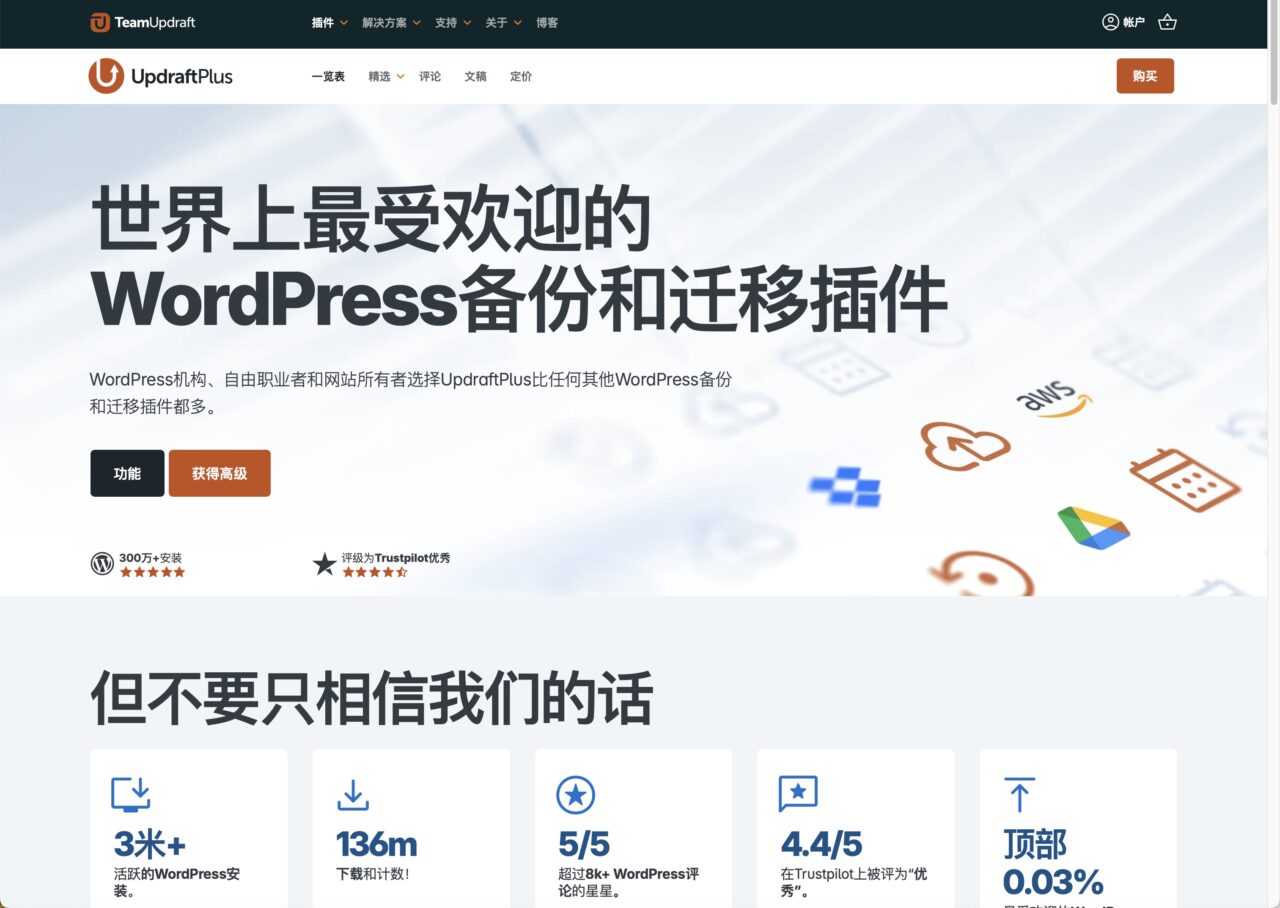This screenshot has width=1280, height=908.
Task: Click the five-star rating under 300万+安装
Action: [x=152, y=572]
